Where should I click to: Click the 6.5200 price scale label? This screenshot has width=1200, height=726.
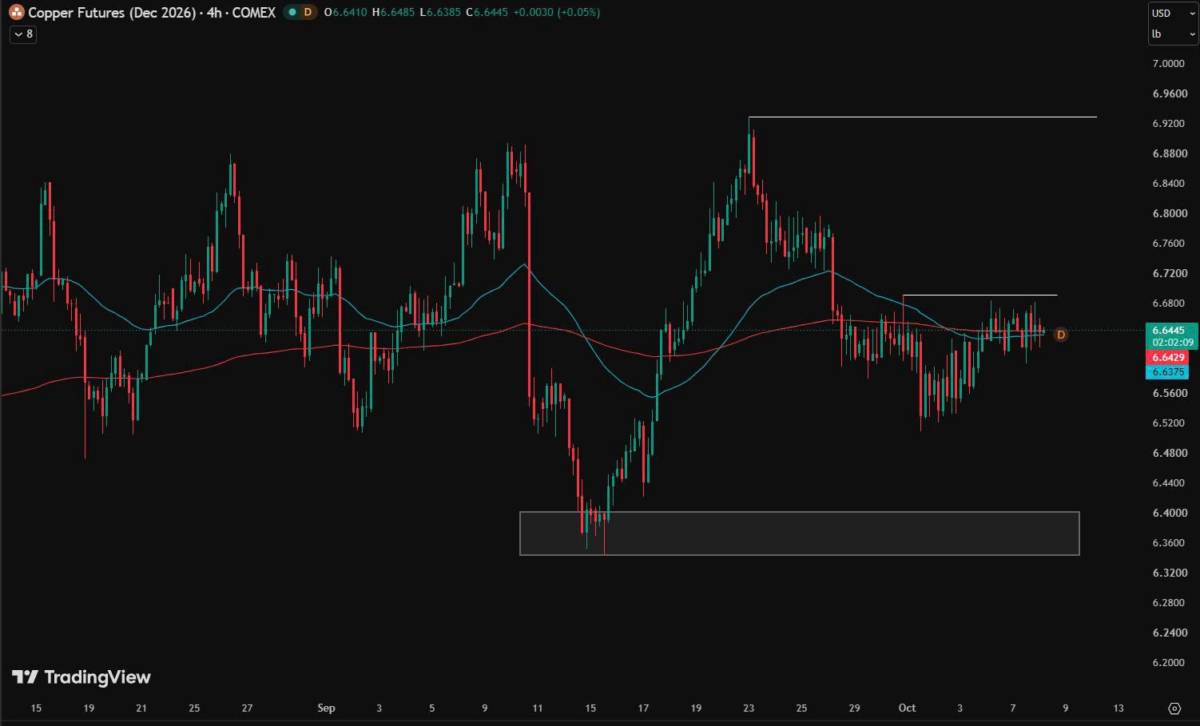1168,424
